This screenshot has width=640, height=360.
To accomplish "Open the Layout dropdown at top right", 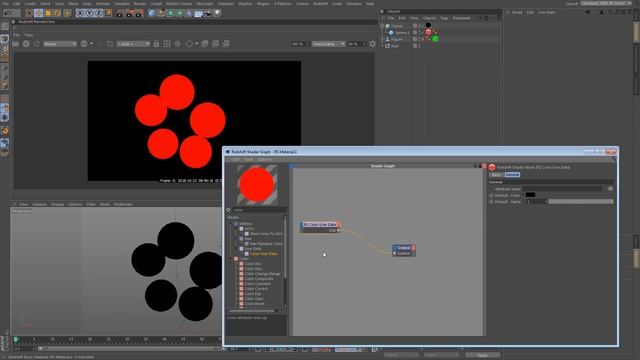I will tap(606, 3).
